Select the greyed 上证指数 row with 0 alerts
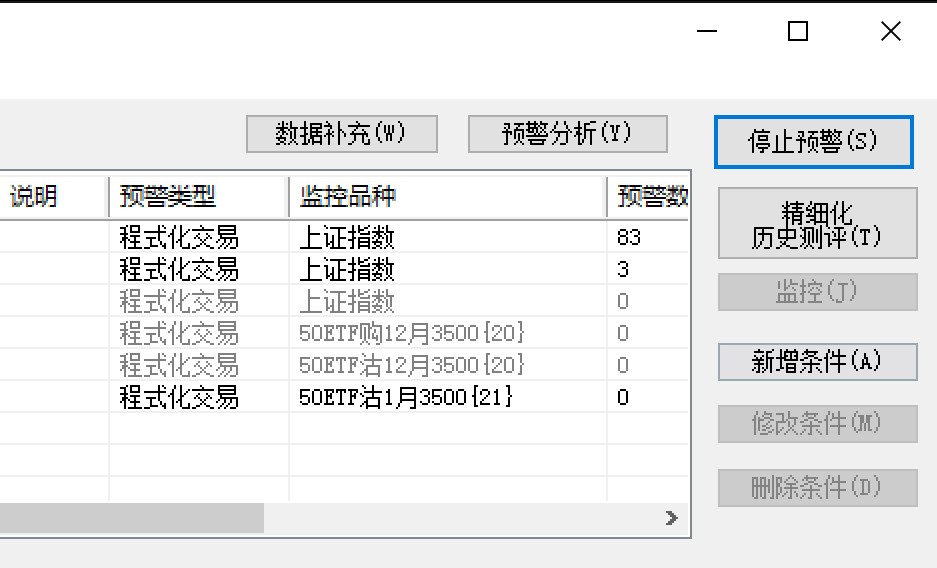Viewport: 937px width, 568px height. [x=347, y=301]
